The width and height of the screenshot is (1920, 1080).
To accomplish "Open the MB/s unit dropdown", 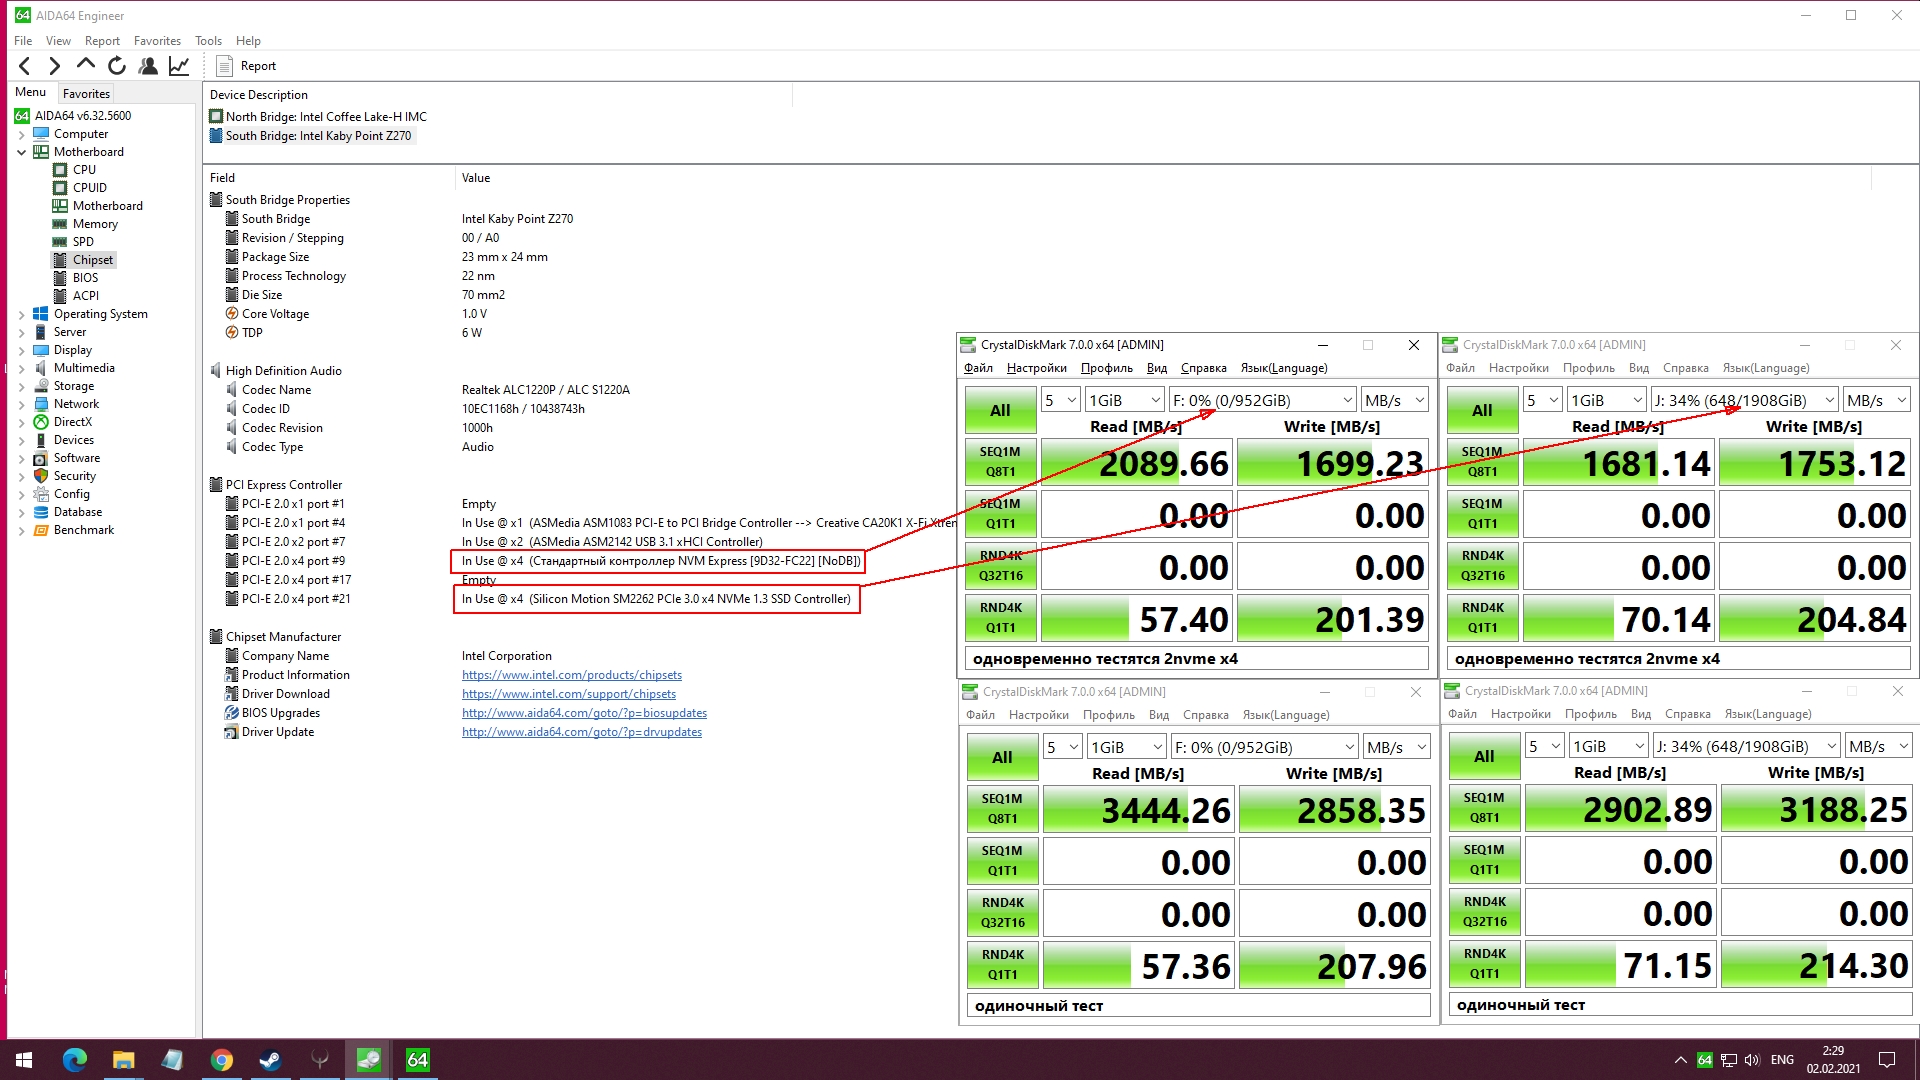I will tap(1394, 401).
